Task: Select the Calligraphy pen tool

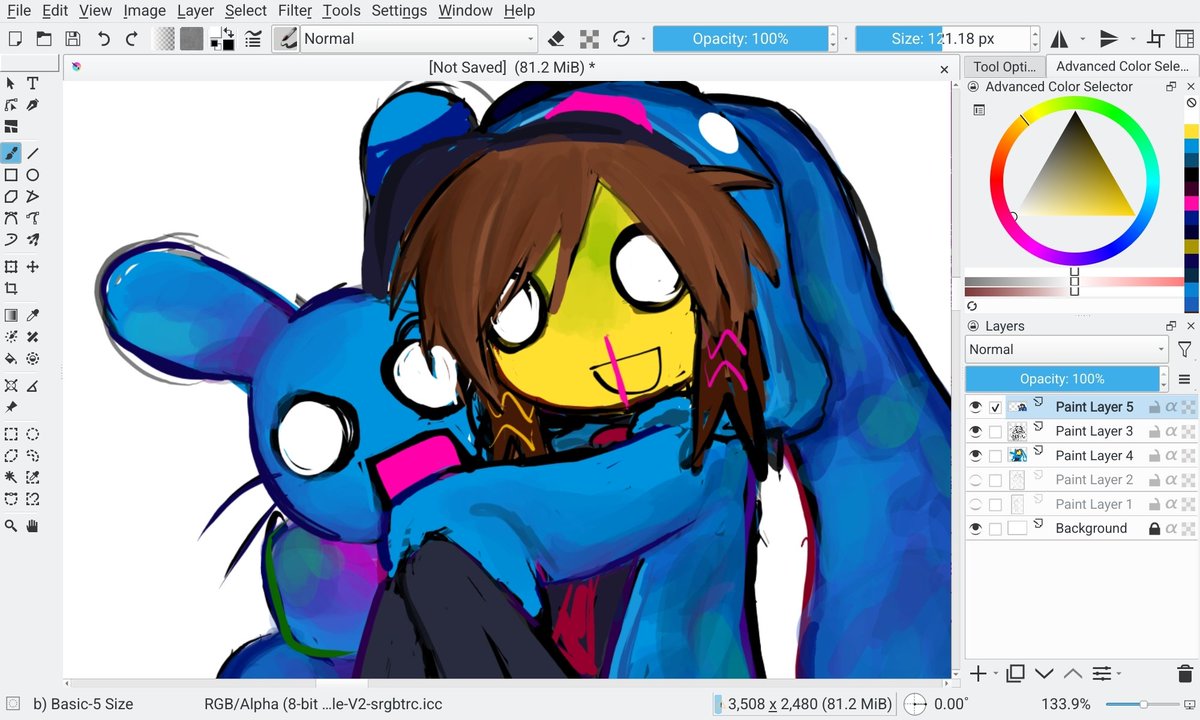Action: click(33, 105)
